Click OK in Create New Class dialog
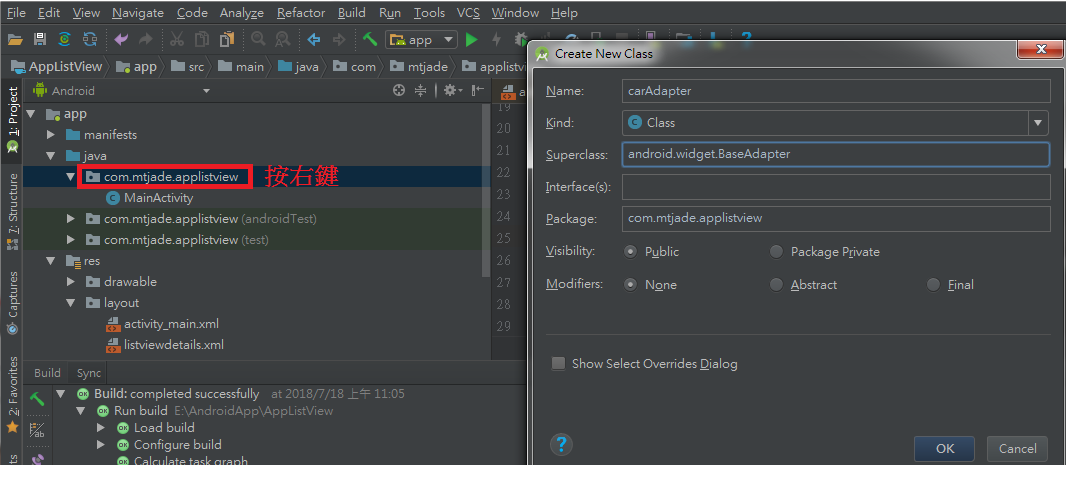Screen dimensions: 1066x486 coord(945,449)
